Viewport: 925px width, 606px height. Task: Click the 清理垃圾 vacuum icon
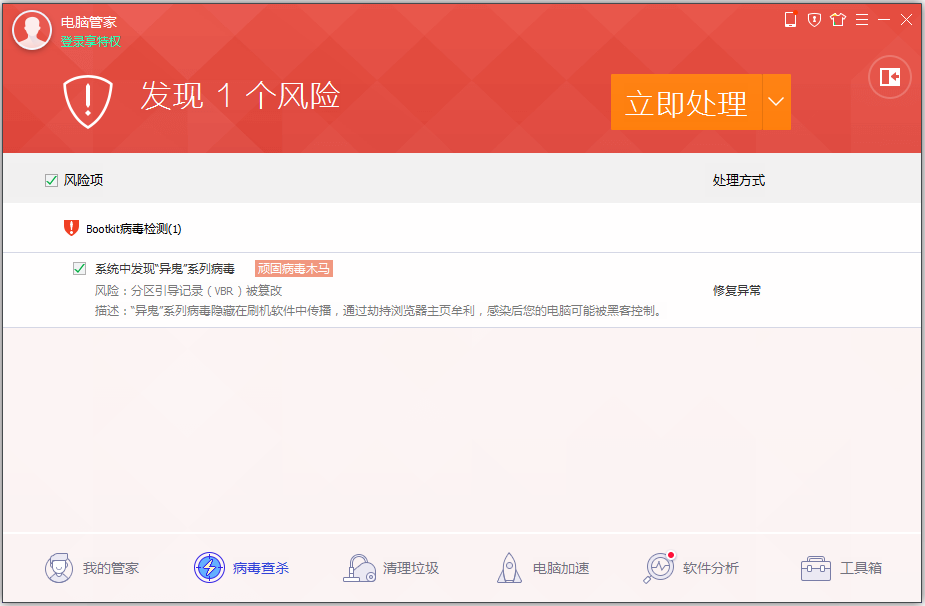(x=359, y=568)
